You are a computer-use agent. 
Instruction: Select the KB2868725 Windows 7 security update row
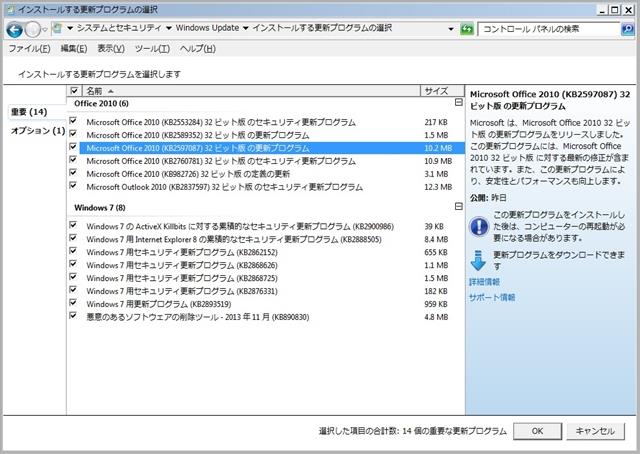click(272, 278)
